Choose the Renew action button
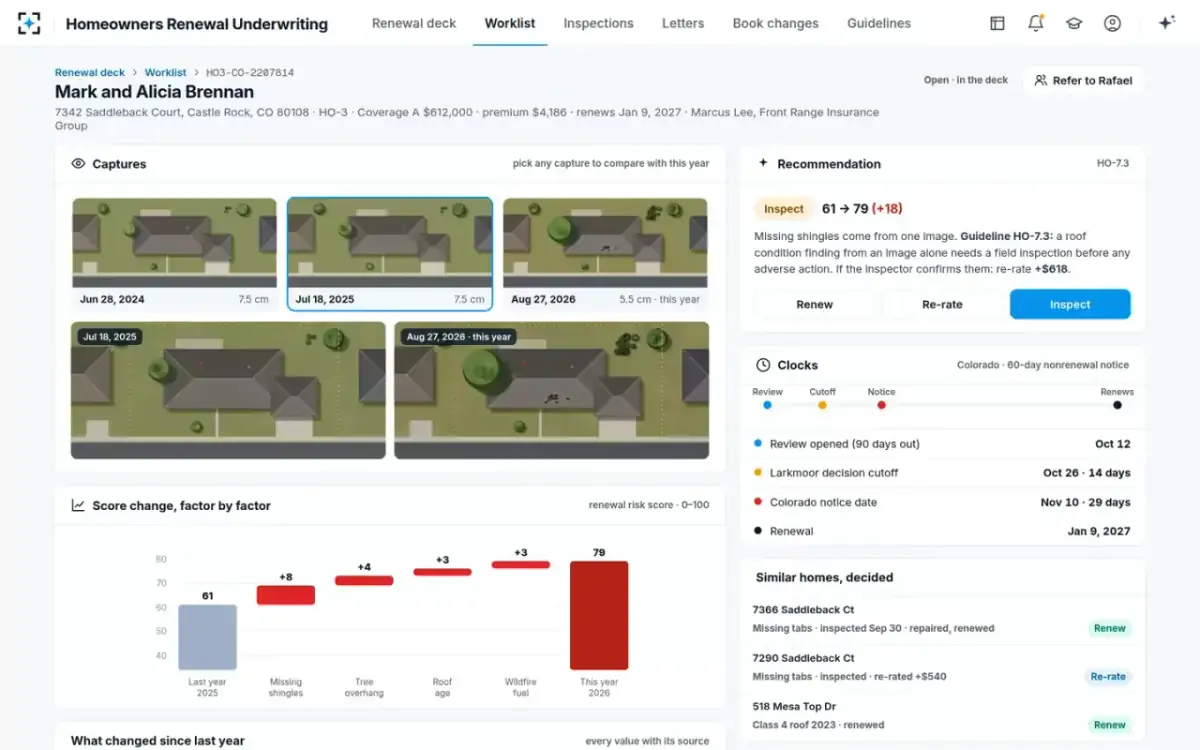 pos(814,304)
